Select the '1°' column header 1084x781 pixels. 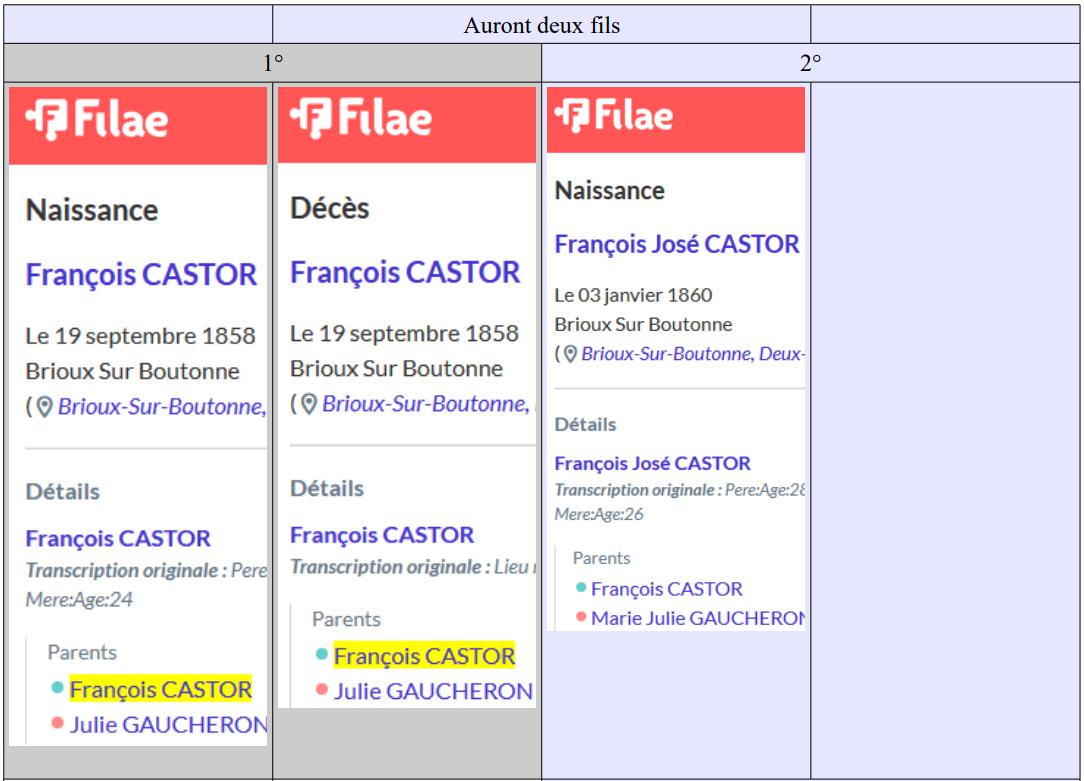[273, 63]
